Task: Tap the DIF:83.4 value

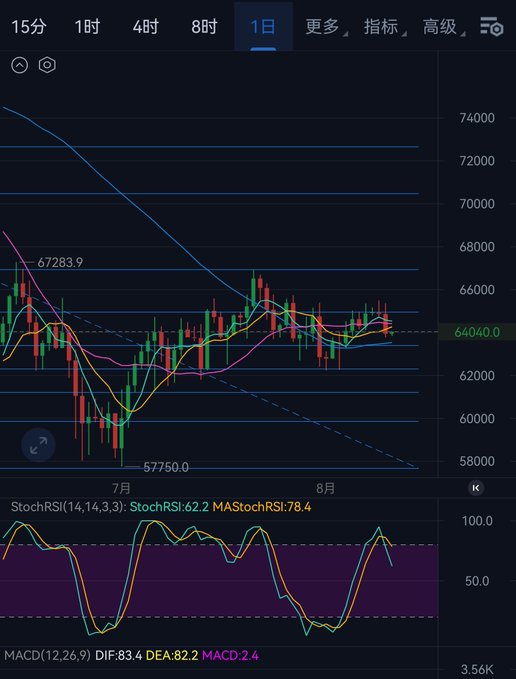Action: [118, 656]
